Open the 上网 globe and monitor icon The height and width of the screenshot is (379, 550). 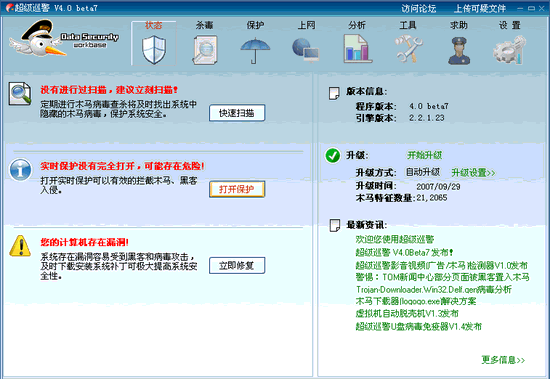tap(305, 50)
